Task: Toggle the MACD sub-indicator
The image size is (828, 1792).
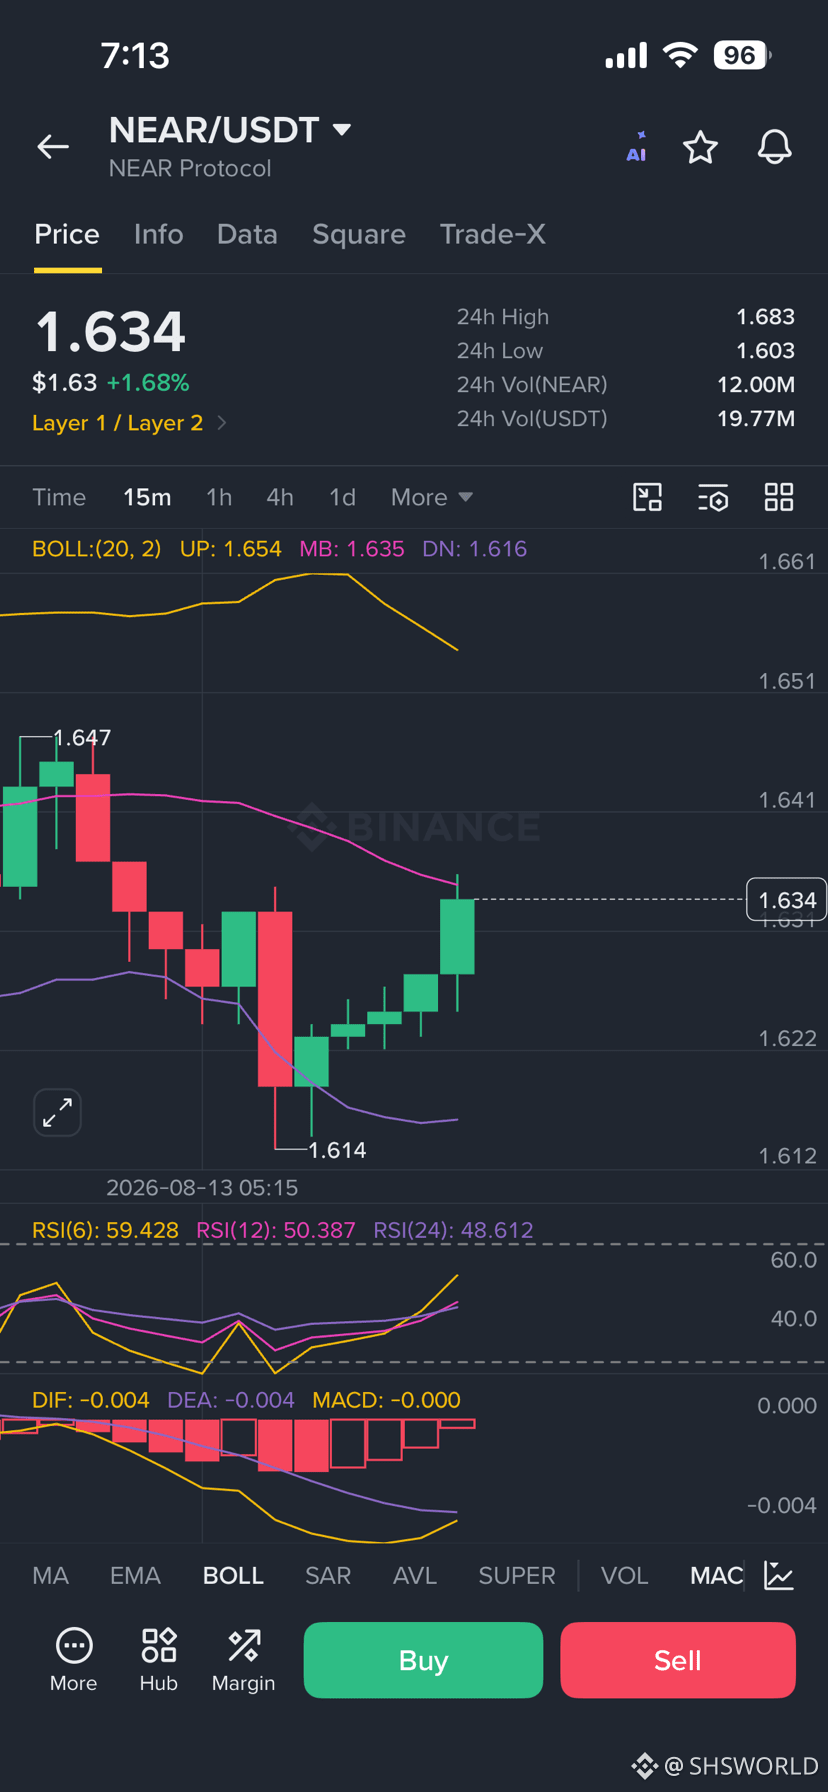Action: 716,1576
